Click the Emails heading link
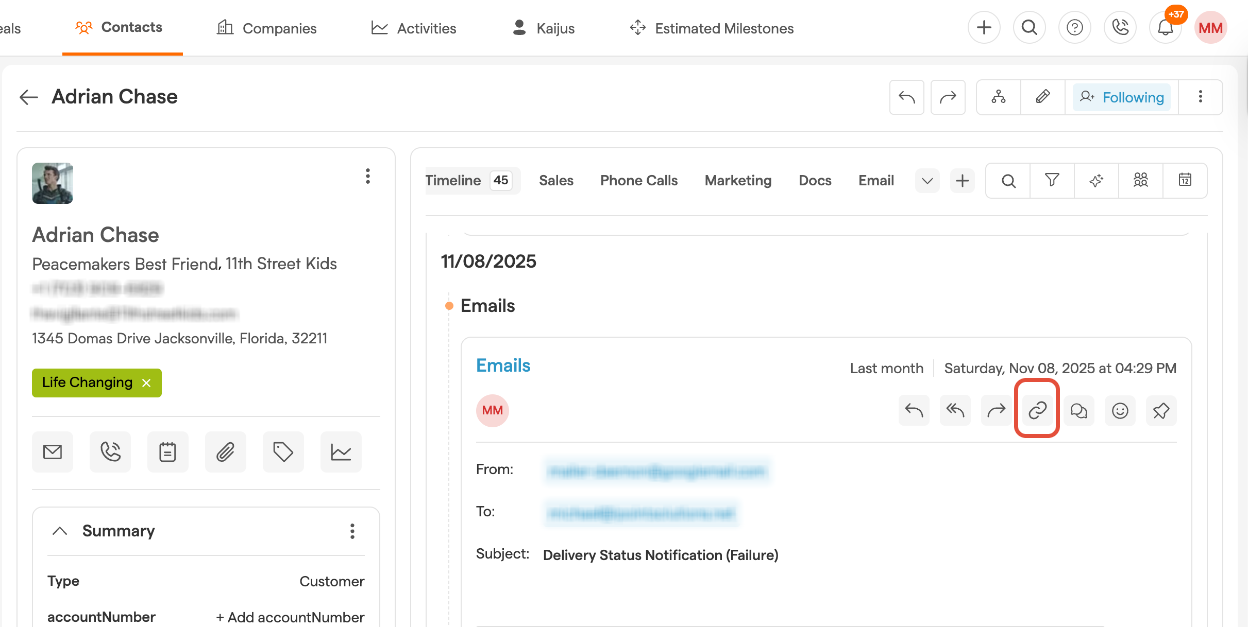1248x627 pixels. pos(503,366)
